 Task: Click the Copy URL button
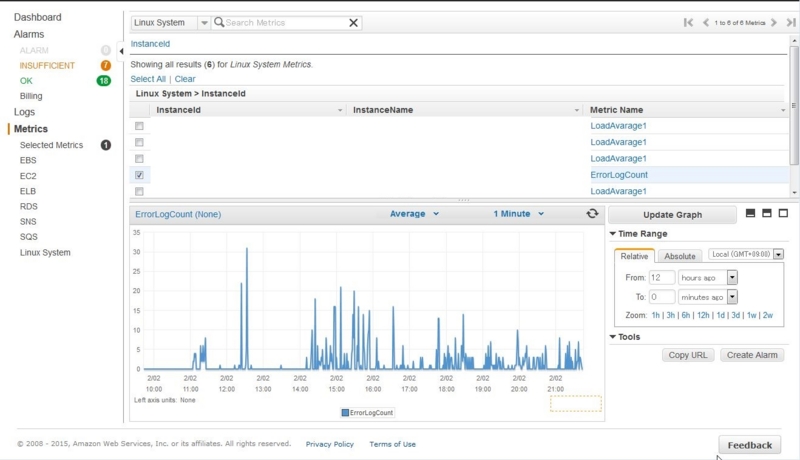pyautogui.click(x=688, y=355)
